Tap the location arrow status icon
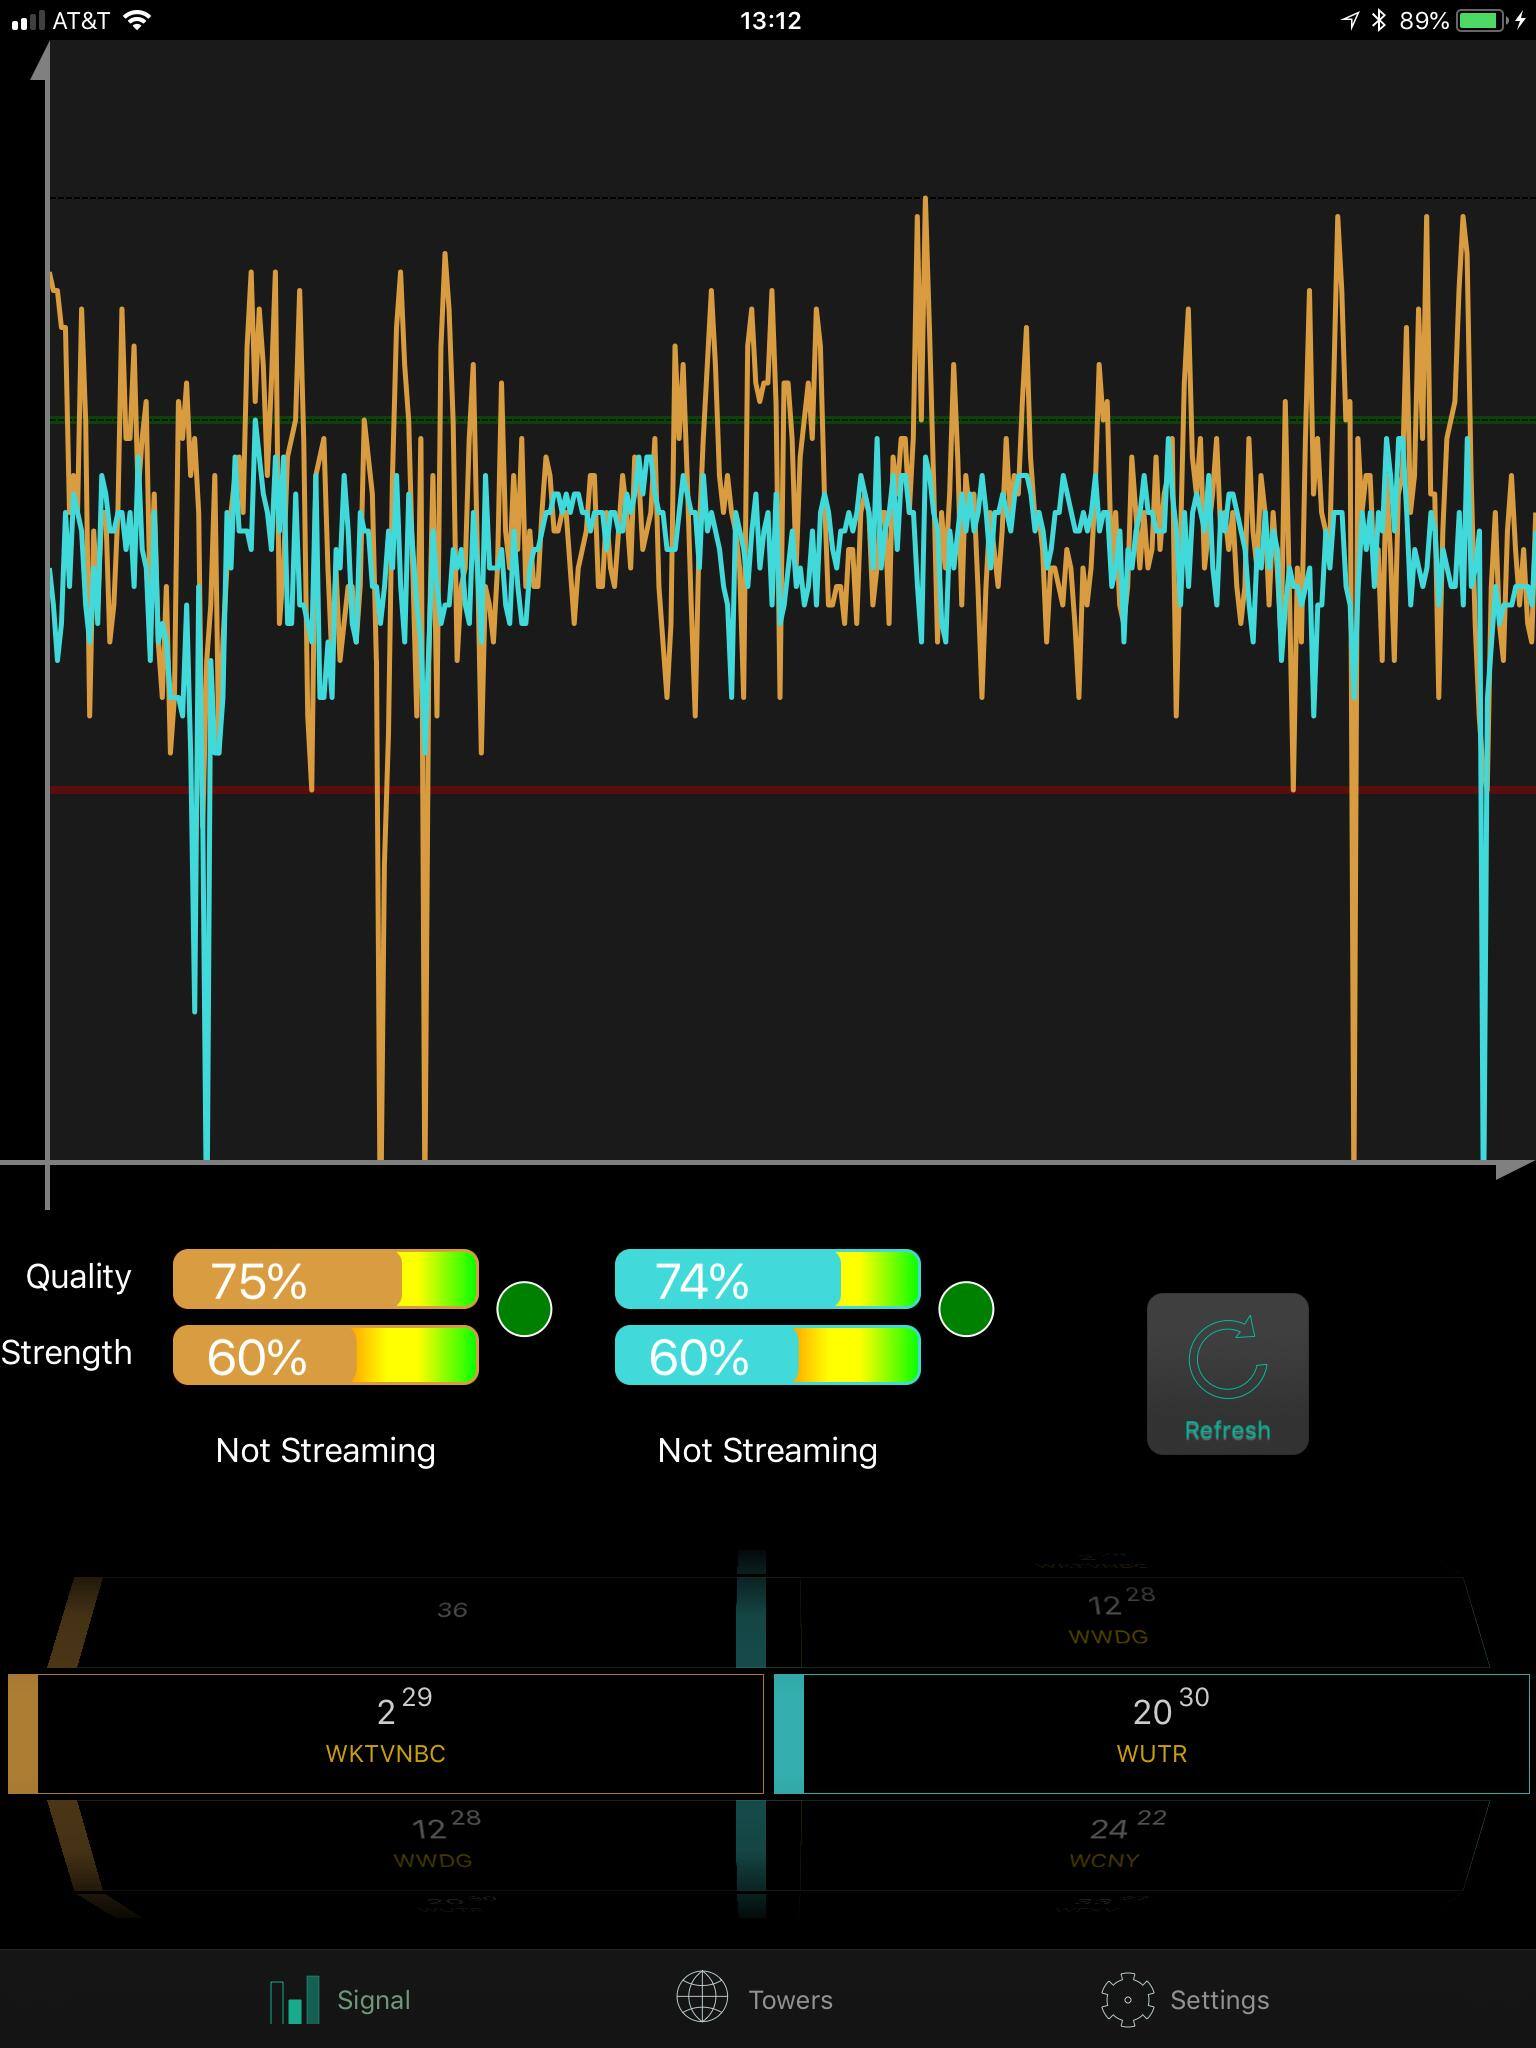The width and height of the screenshot is (1536, 2048). pos(1349,21)
